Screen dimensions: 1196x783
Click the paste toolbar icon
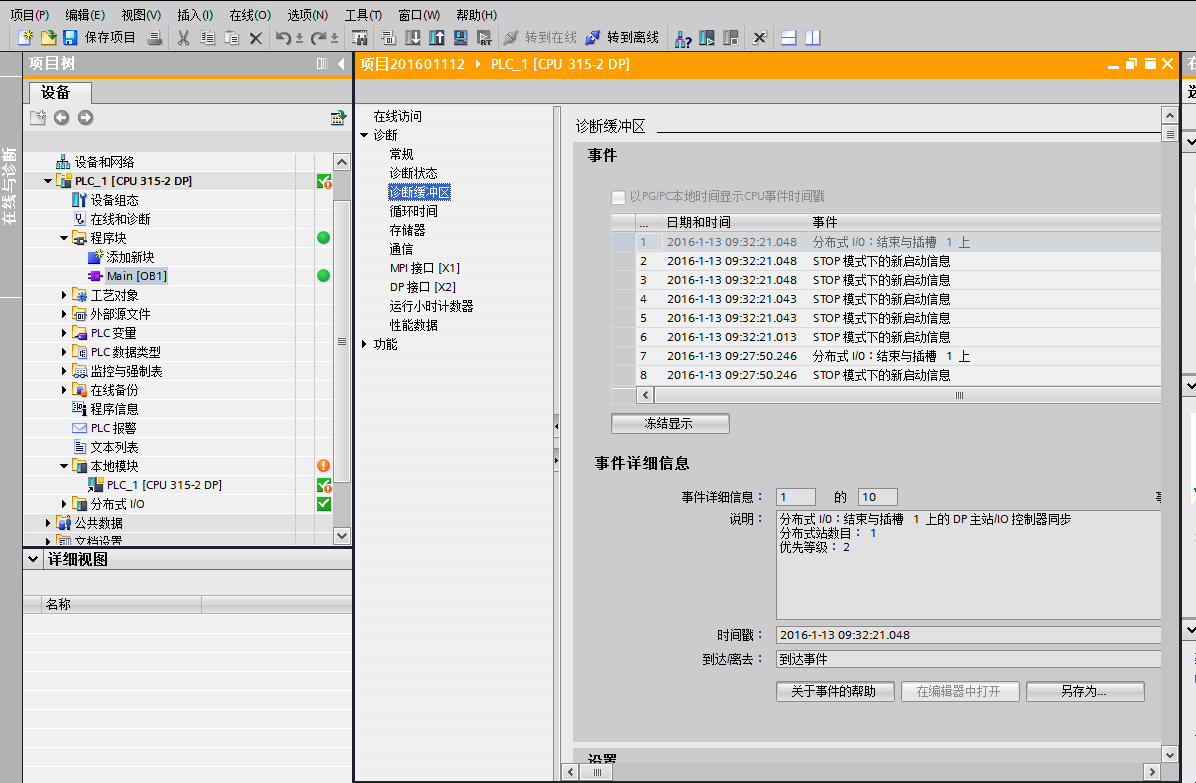click(231, 37)
